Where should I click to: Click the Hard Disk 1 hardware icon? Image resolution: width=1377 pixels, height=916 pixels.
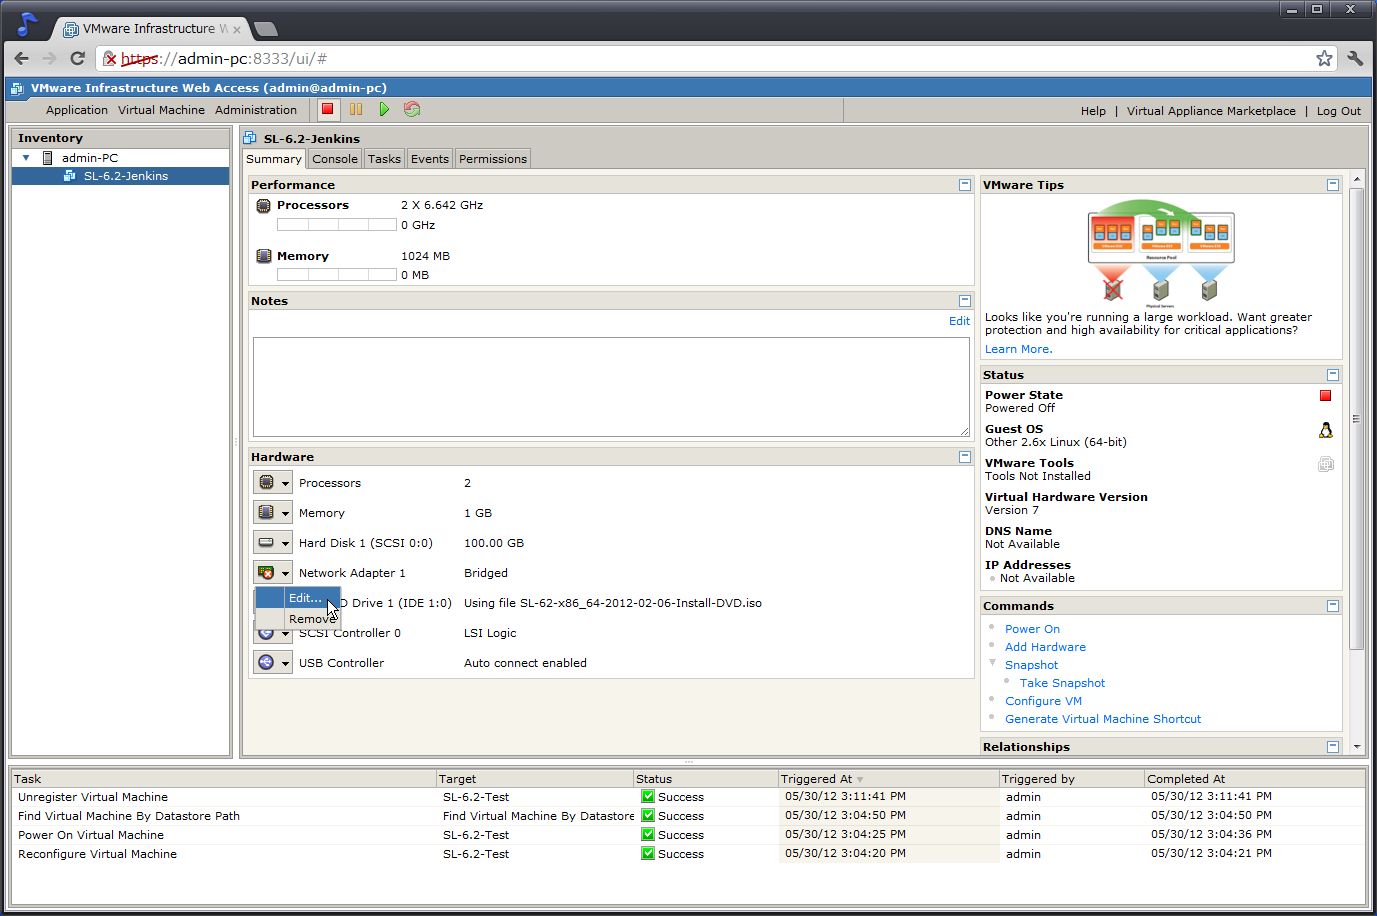click(x=266, y=542)
